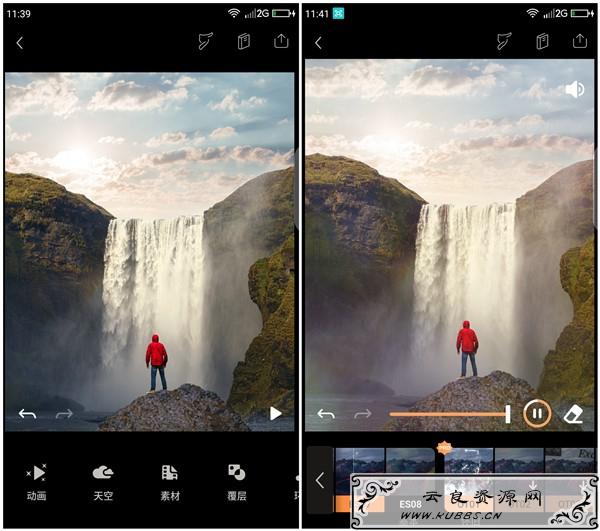
Task: Click the share icon in 11:41 screen
Action: 580,41
